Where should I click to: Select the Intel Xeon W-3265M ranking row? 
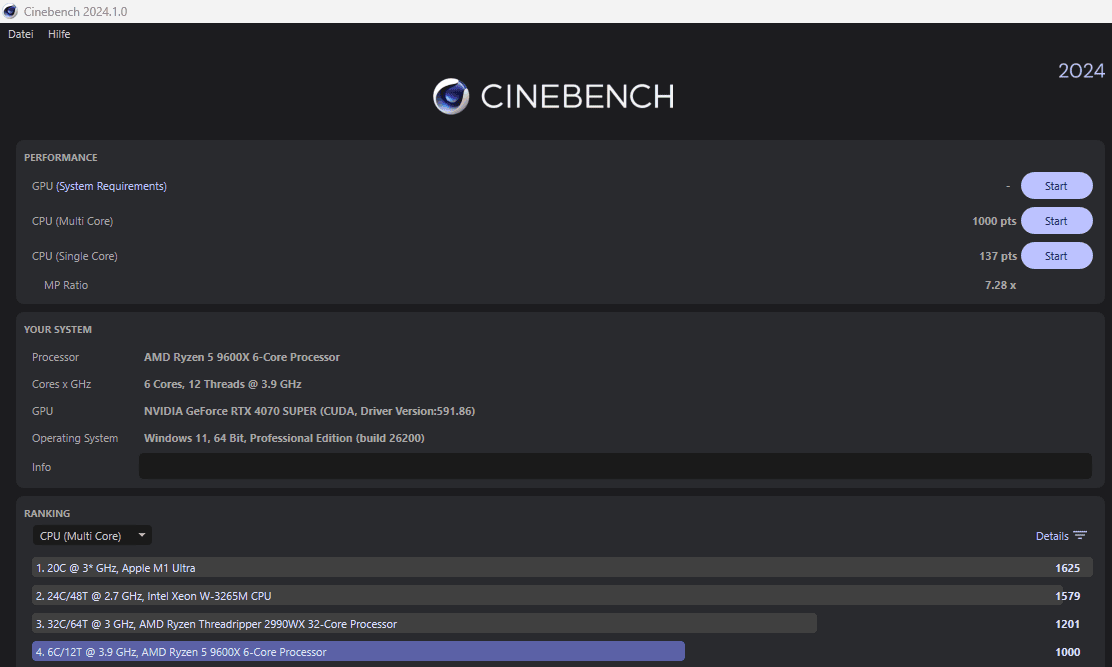point(562,596)
